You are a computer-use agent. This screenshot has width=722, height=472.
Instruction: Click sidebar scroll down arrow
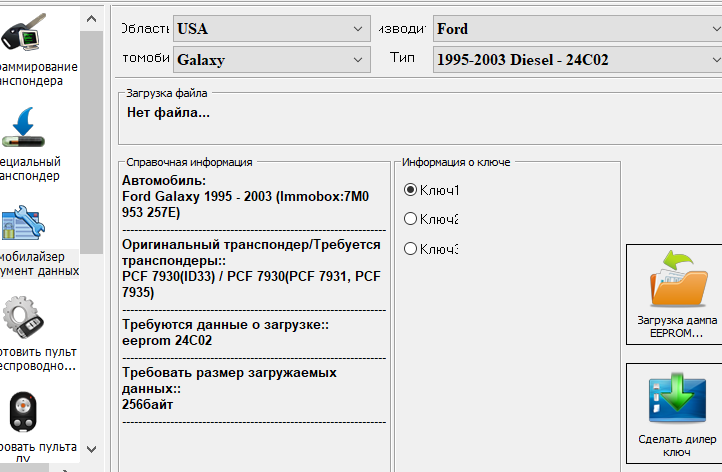92,449
